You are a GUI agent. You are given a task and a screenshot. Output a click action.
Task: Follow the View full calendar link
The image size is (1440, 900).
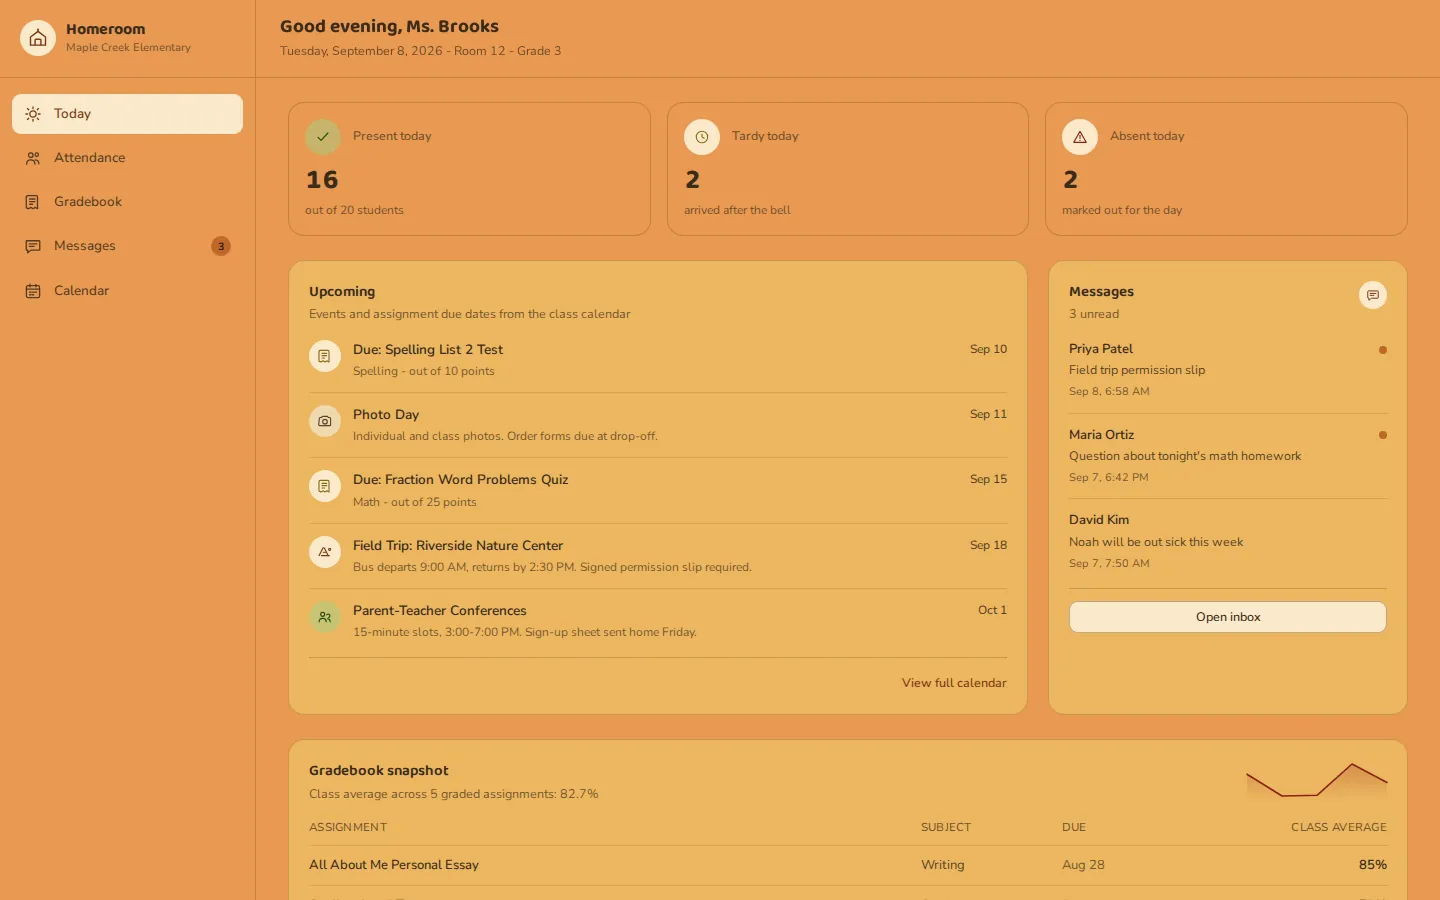pyautogui.click(x=954, y=683)
